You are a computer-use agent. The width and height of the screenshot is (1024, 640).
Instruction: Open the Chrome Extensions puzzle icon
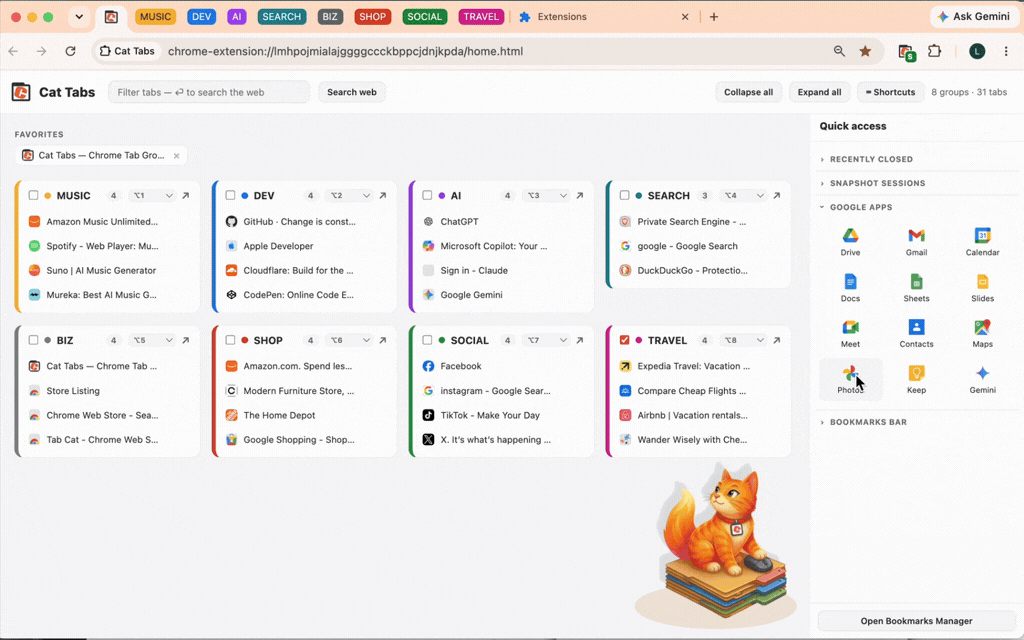[935, 51]
